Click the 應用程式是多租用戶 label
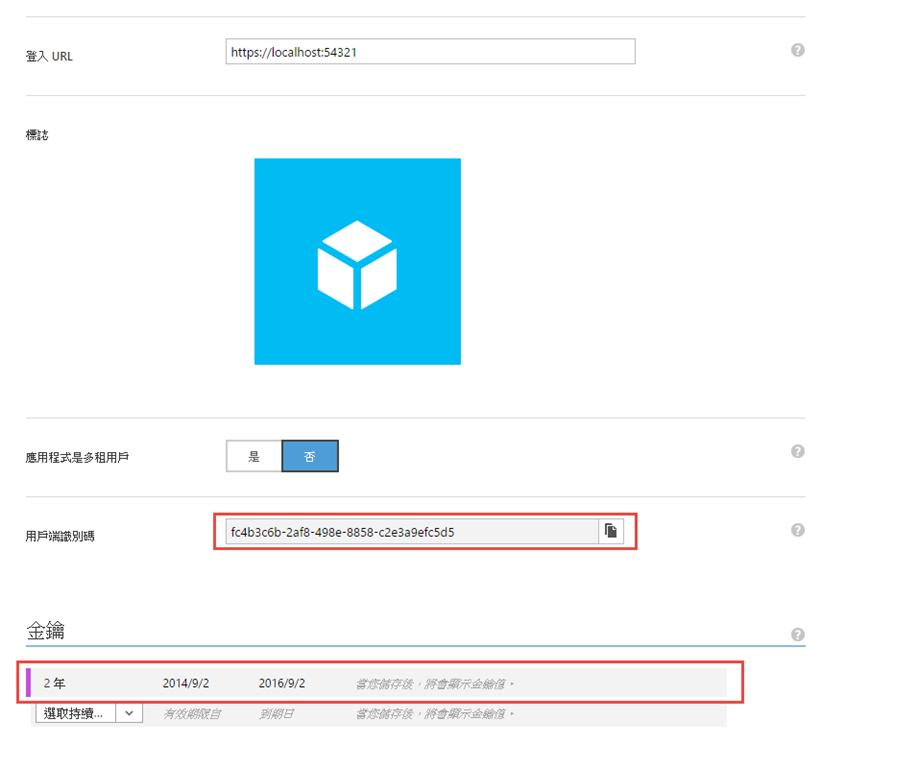Viewport: 918px width, 768px height. (77, 458)
